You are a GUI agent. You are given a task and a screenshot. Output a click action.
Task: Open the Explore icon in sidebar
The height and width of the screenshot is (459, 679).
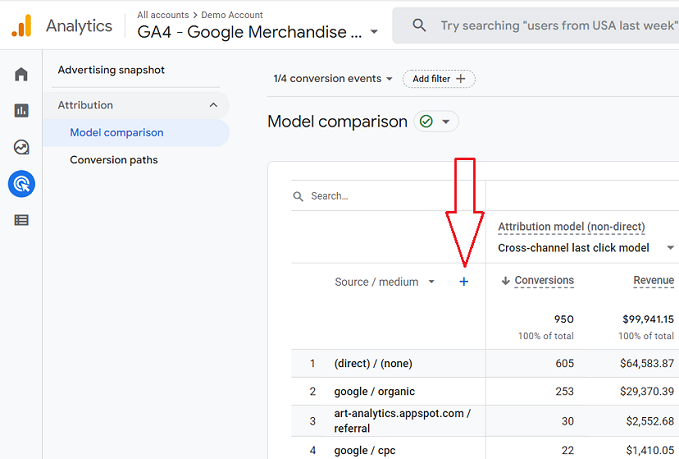[21, 147]
